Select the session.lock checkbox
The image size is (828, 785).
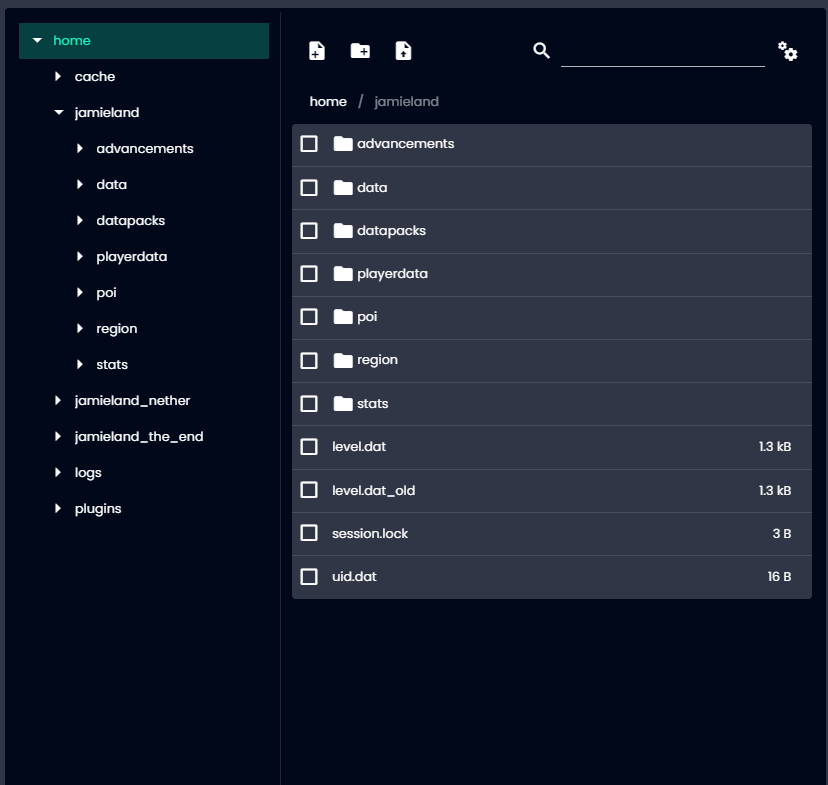point(309,533)
